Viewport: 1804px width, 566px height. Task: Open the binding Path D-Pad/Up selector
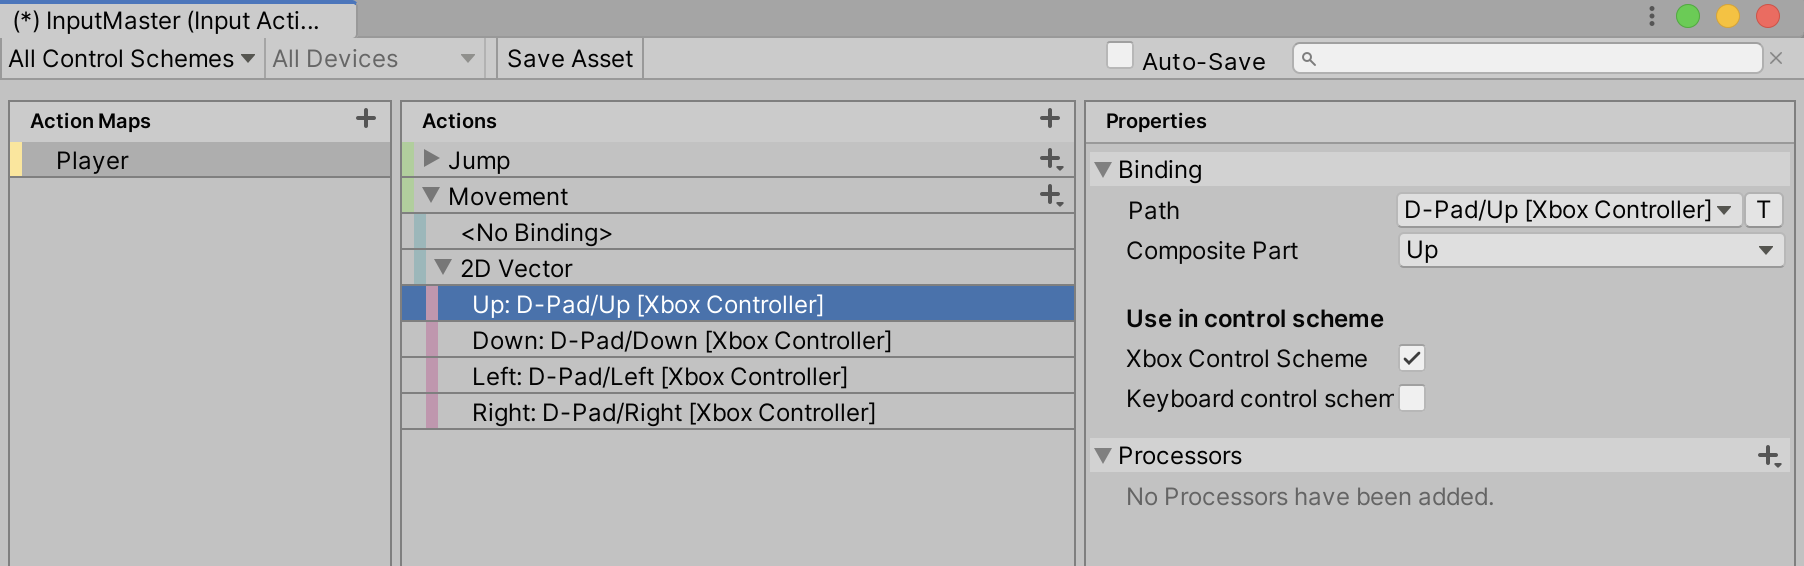[x=1567, y=210]
